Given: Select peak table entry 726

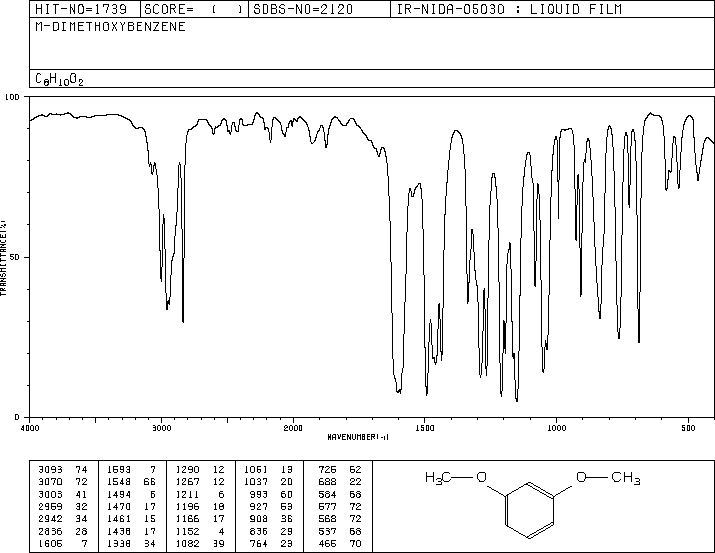Looking at the screenshot, I should pyautogui.click(x=327, y=470).
